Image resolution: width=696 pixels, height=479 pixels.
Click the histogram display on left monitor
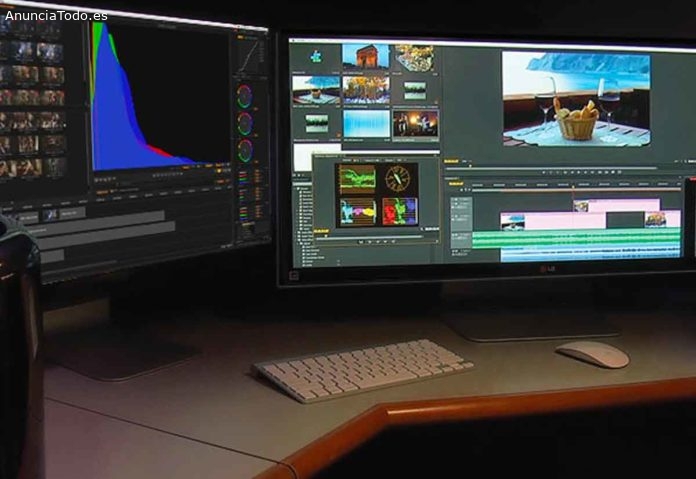click(x=160, y=95)
